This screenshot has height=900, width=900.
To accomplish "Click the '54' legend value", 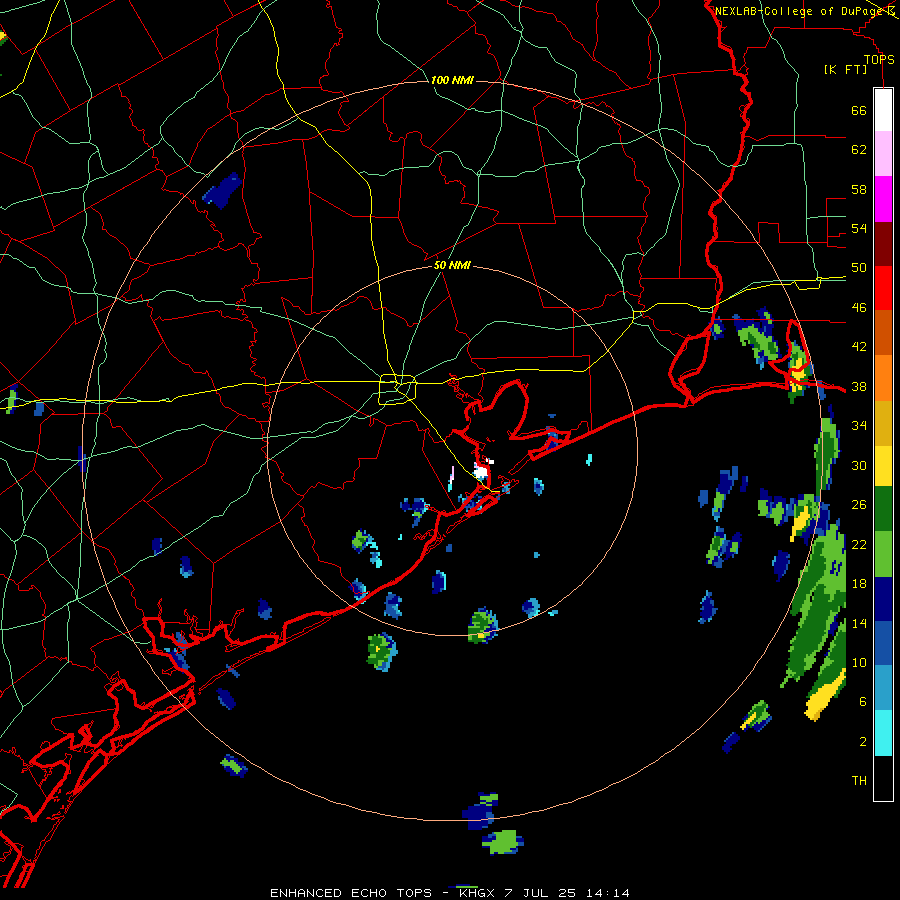I will coord(859,229).
